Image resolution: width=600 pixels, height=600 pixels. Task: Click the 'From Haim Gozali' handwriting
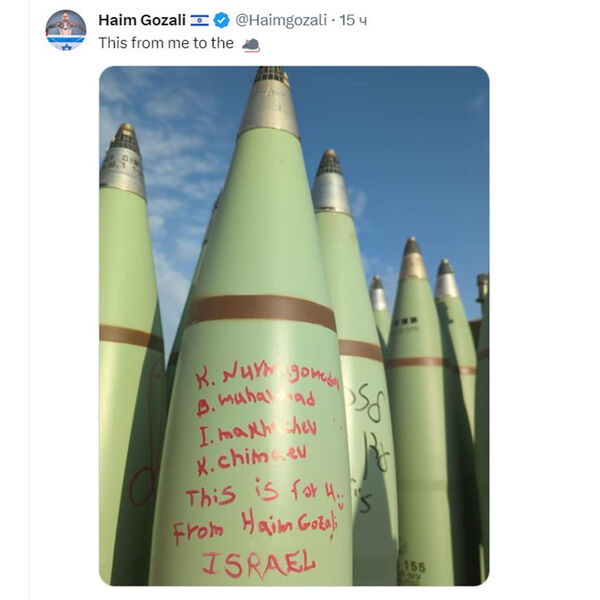tap(255, 525)
